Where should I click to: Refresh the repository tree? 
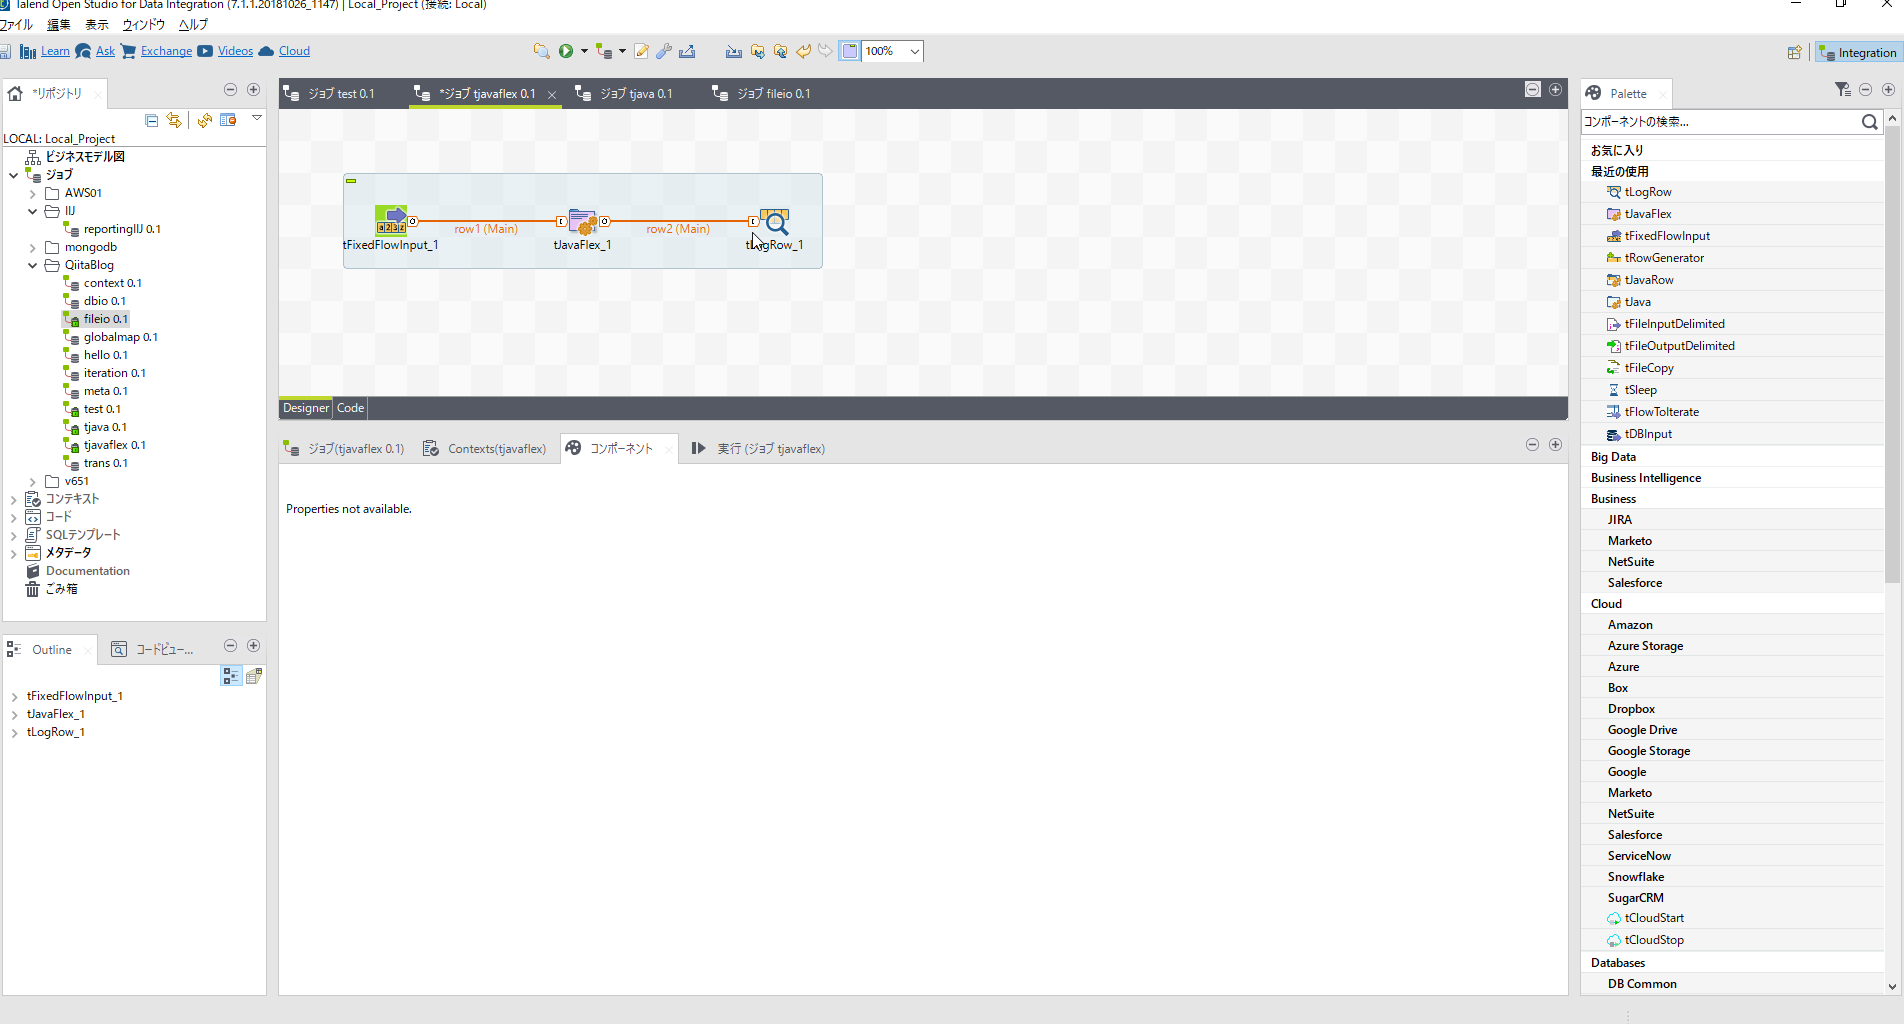pos(204,120)
